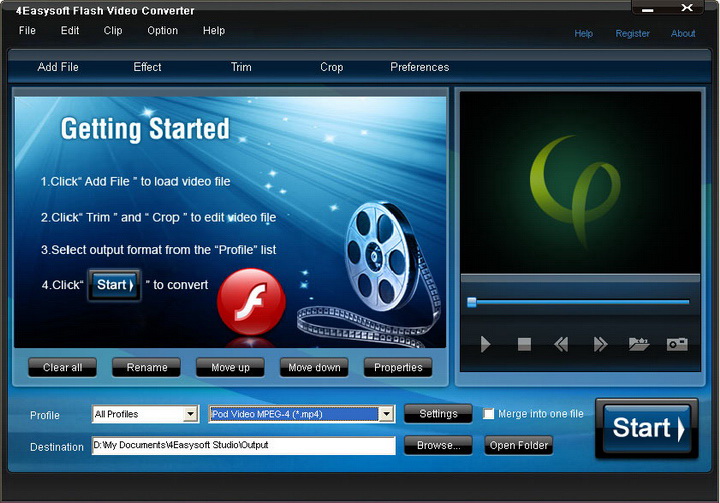The width and height of the screenshot is (720, 503).
Task: Click the Open Folder button
Action: (518, 445)
